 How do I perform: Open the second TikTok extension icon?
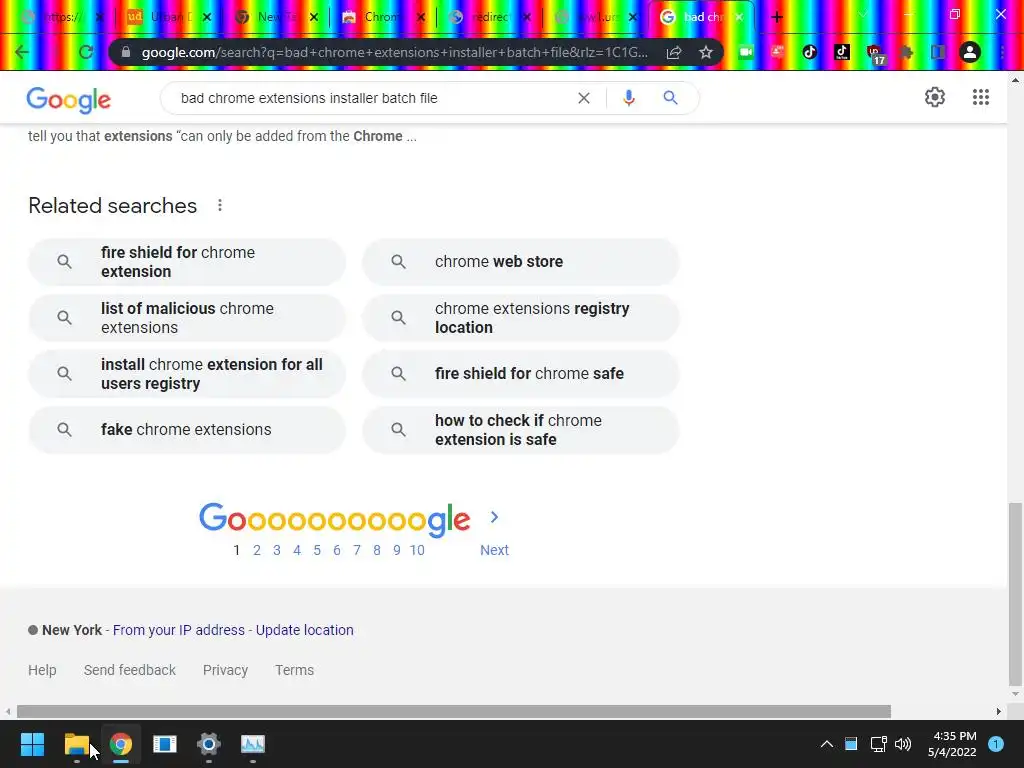pos(842,52)
